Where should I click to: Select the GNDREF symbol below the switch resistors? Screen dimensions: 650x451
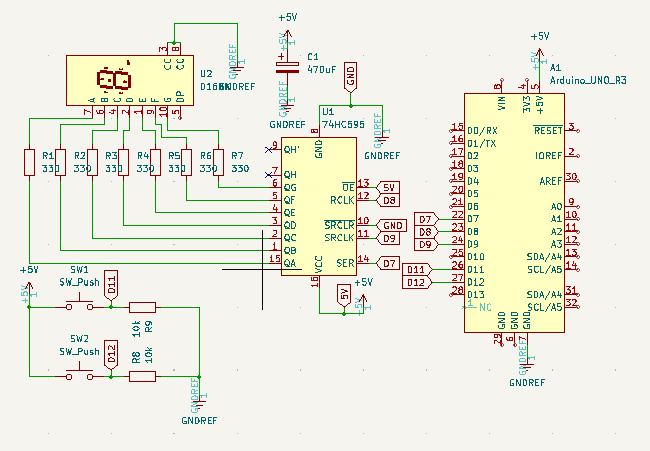(199, 402)
